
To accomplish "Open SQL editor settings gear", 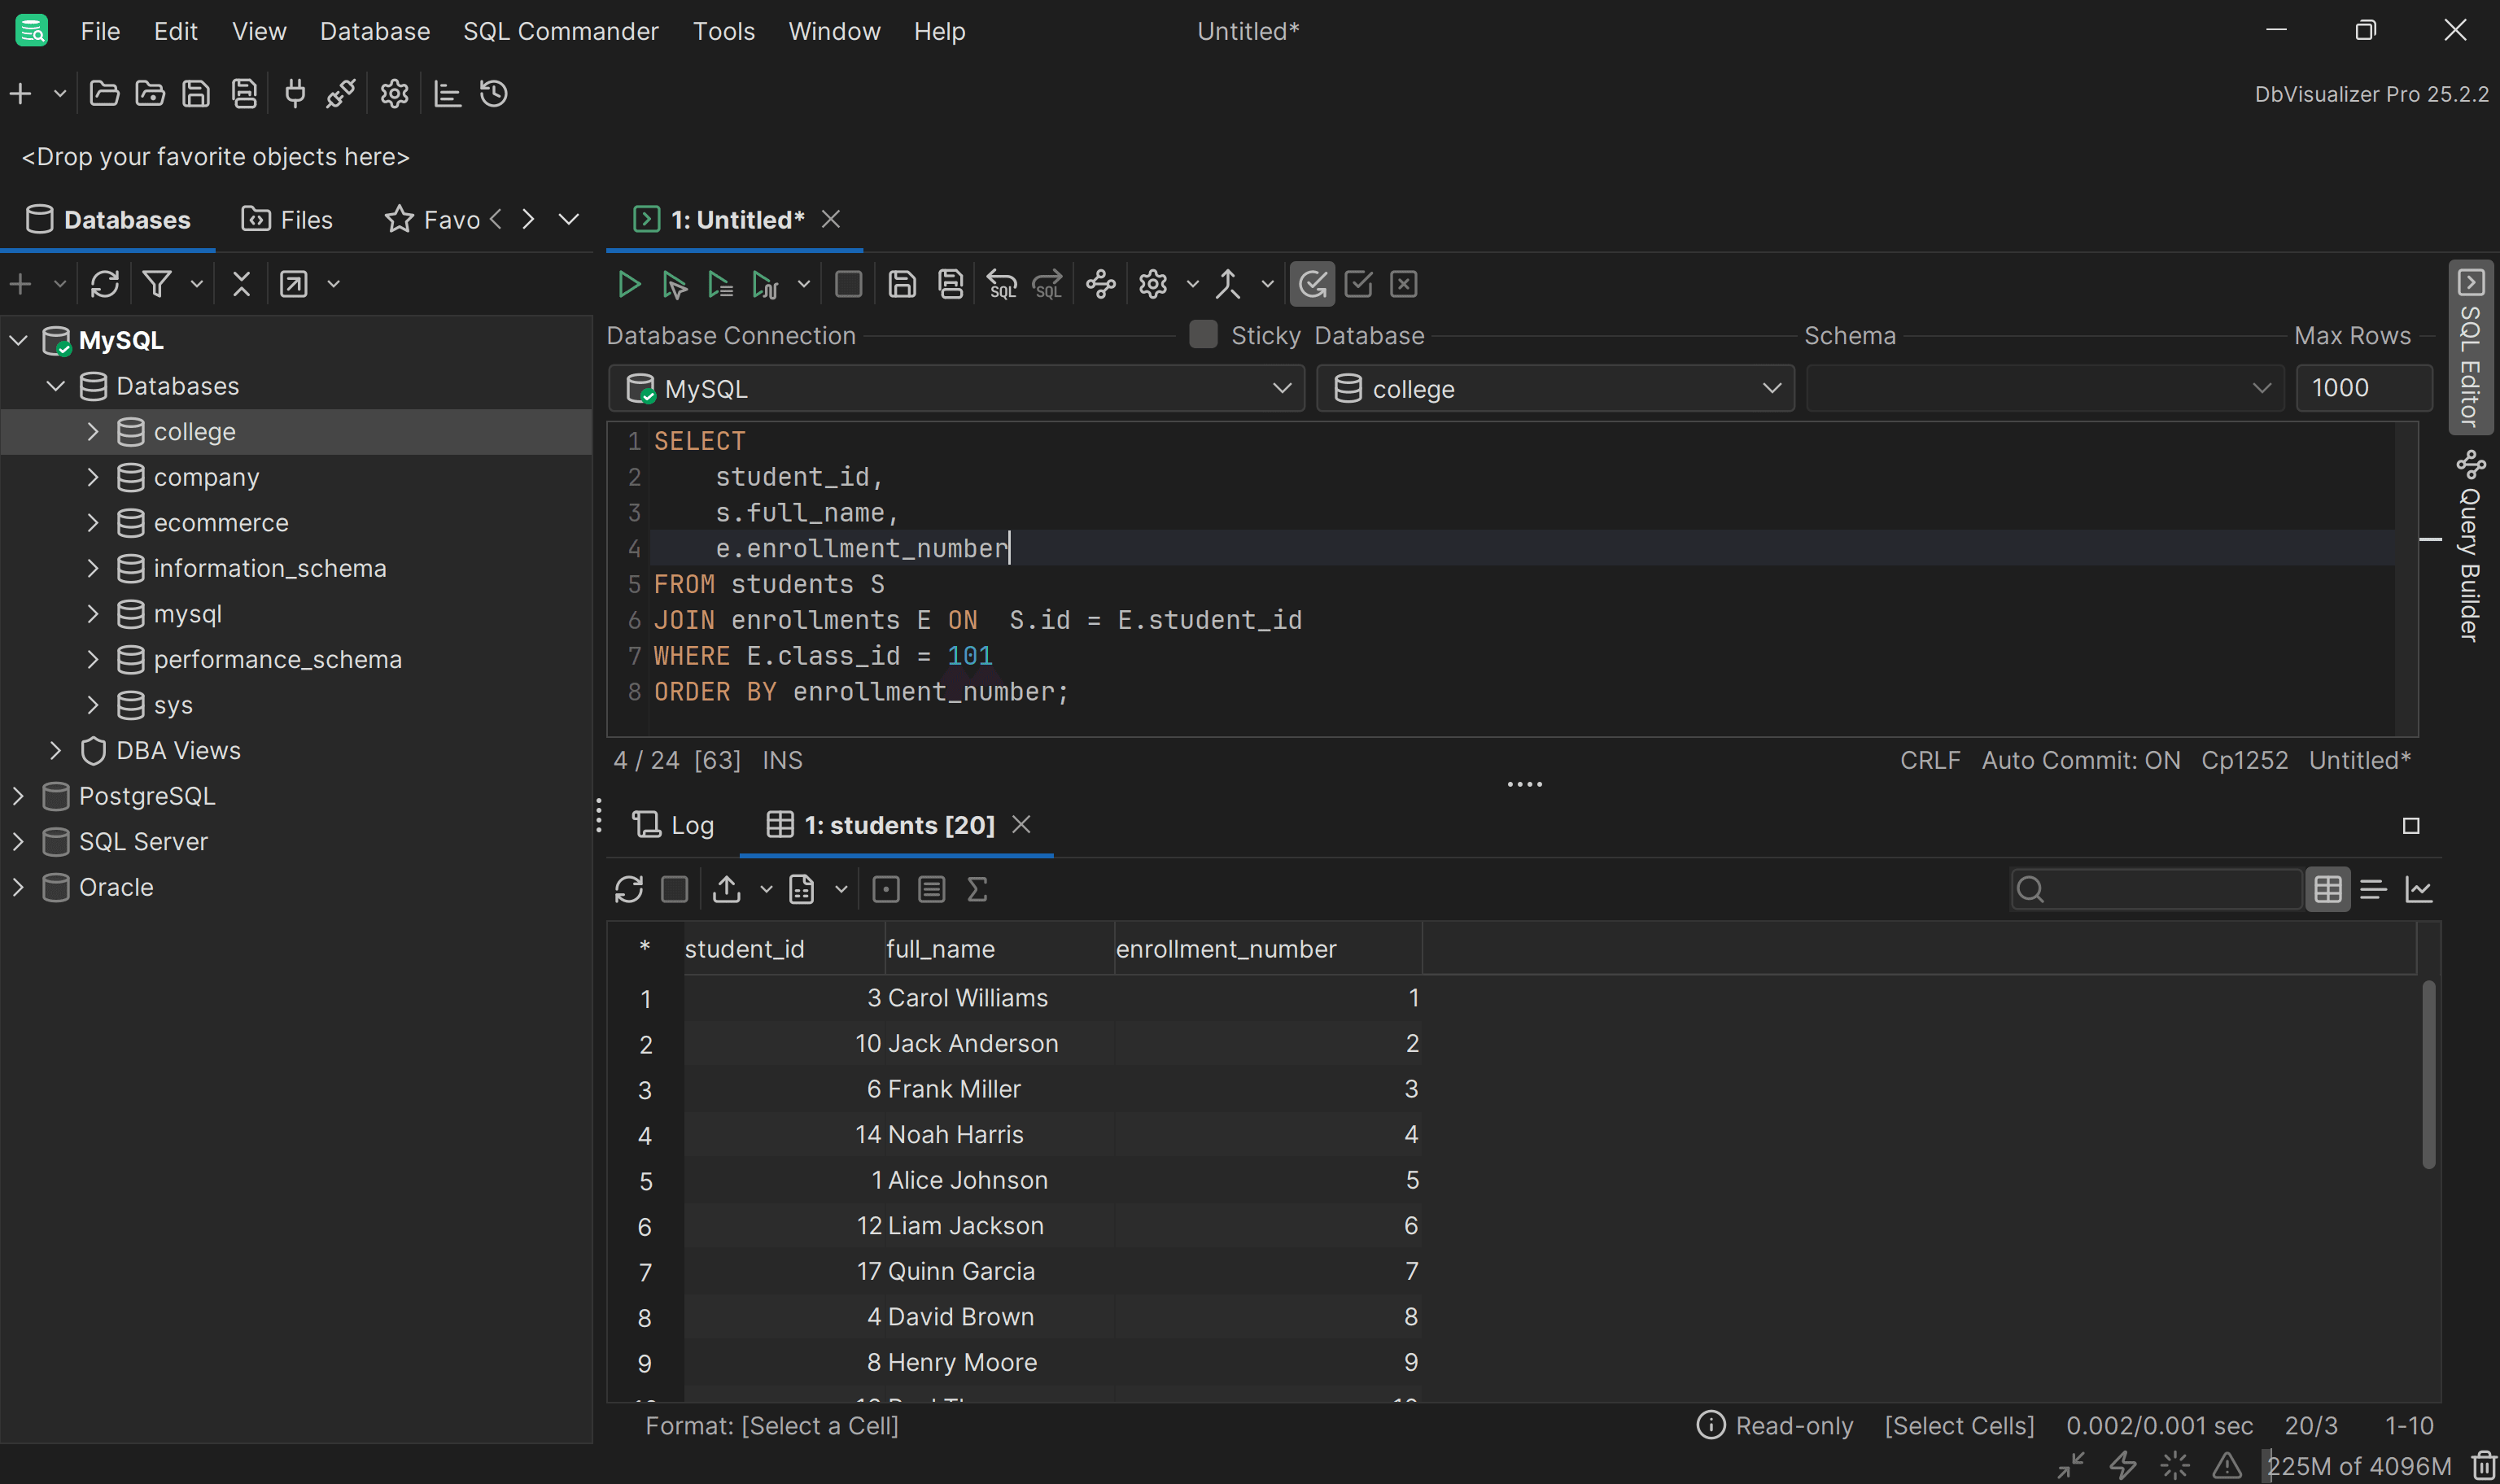I will tap(1153, 285).
